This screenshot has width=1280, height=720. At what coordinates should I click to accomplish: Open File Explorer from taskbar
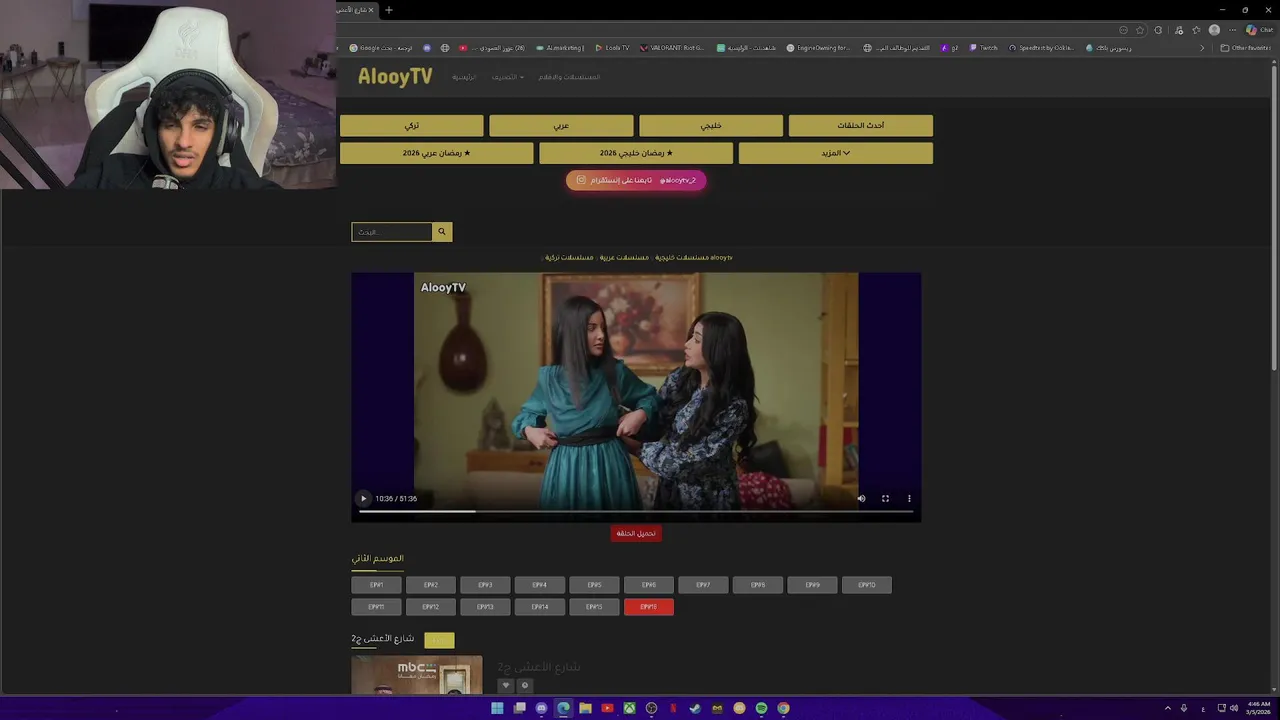(585, 708)
